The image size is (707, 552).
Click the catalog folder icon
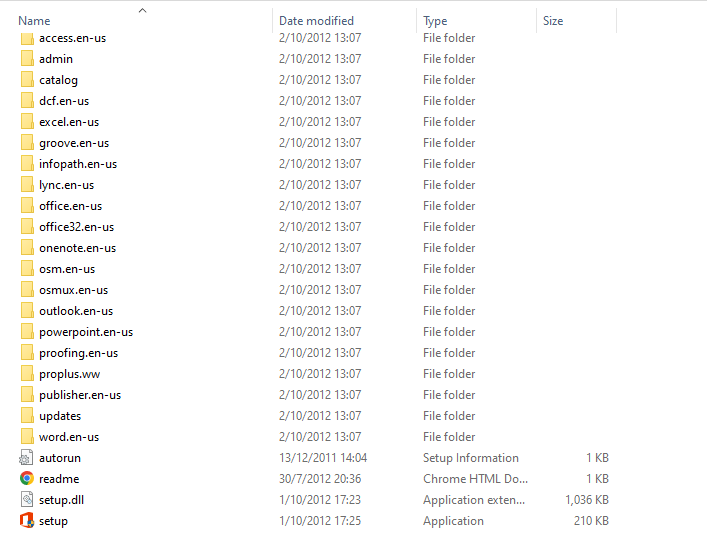click(27, 80)
